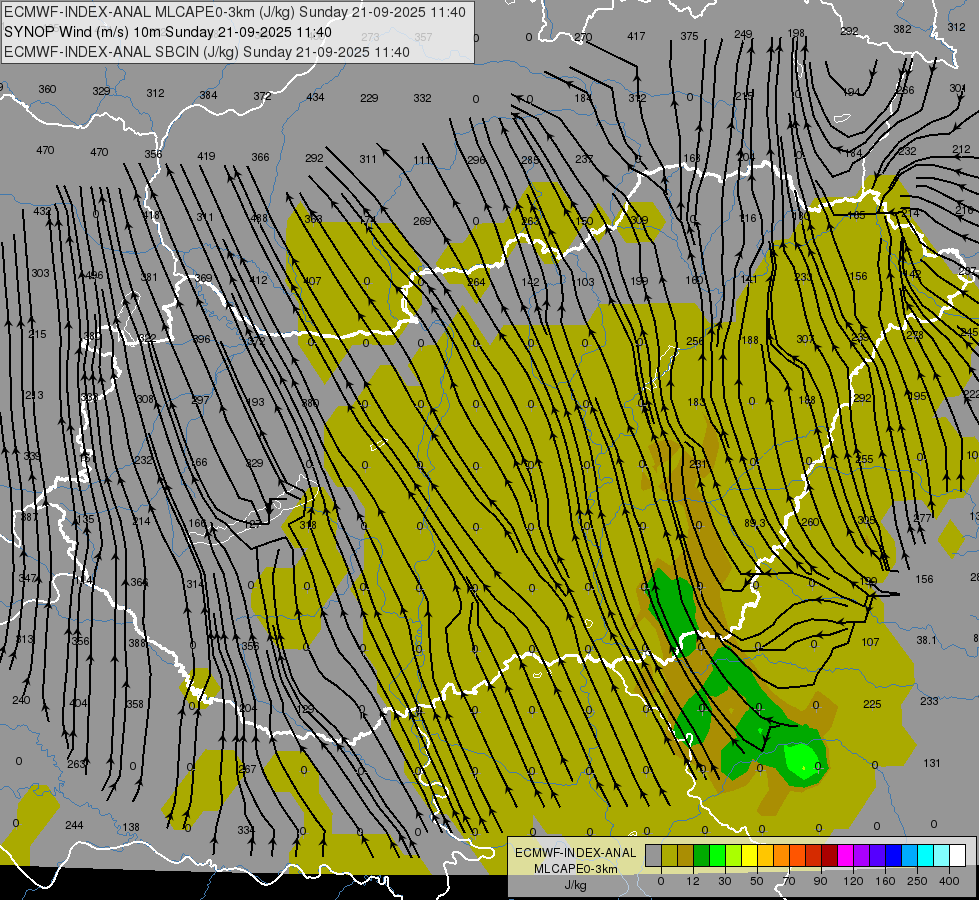Click the amber swatch right of 50
The image size is (979, 900).
[x=766, y=856]
